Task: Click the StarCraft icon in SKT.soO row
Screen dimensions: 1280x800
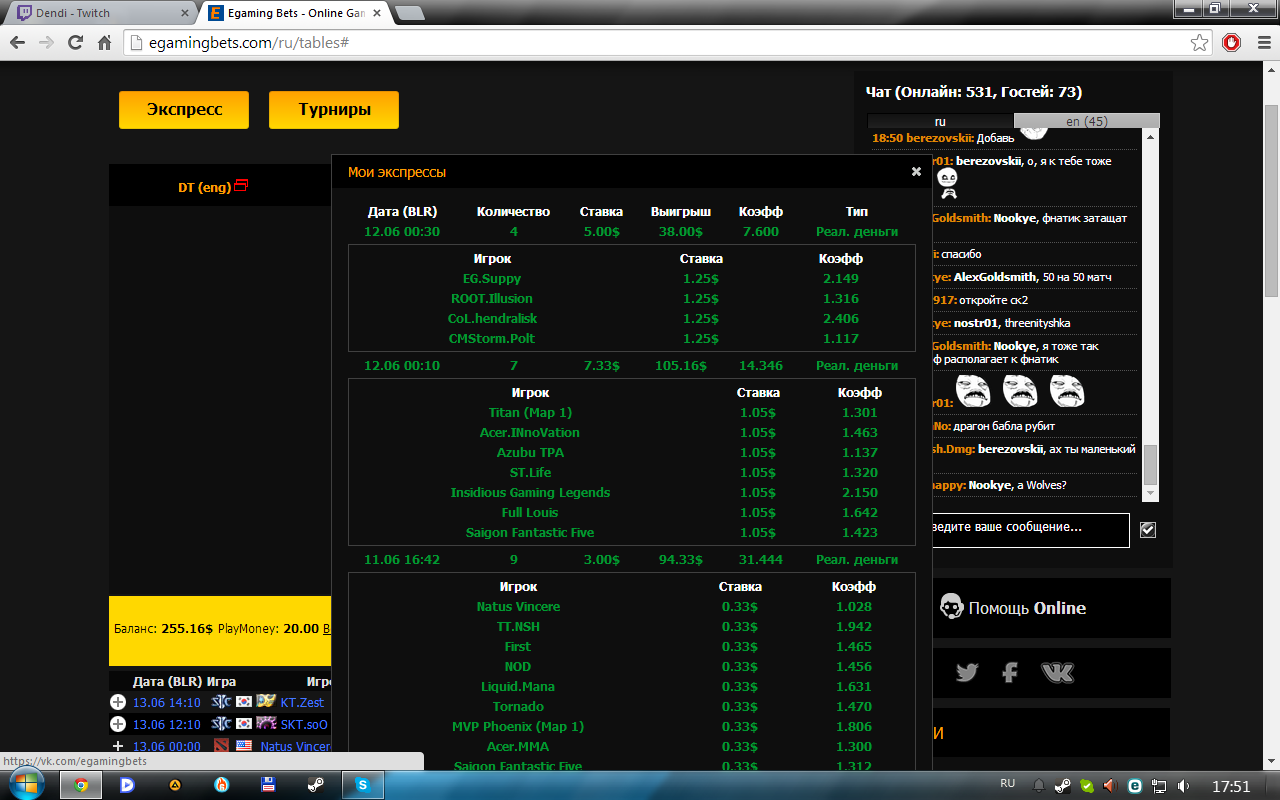Action: click(221, 724)
